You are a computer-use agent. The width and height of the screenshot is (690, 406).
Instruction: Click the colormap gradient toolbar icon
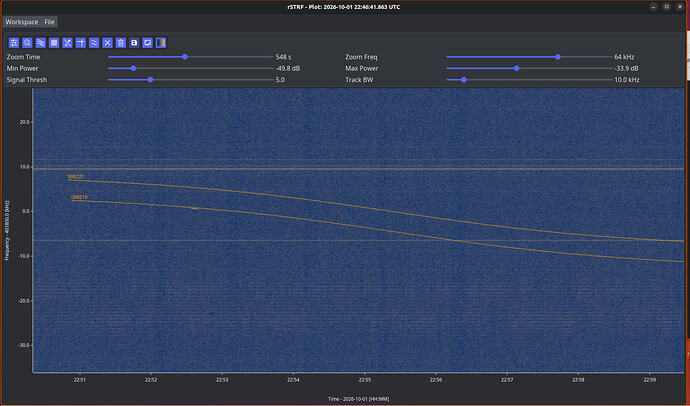161,43
